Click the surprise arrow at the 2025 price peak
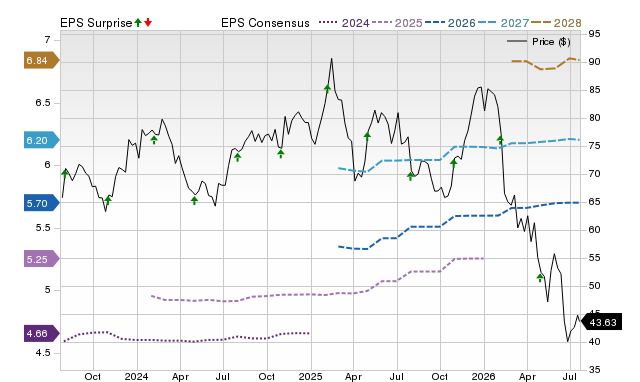This screenshot has width=640, height=382. coord(327,89)
